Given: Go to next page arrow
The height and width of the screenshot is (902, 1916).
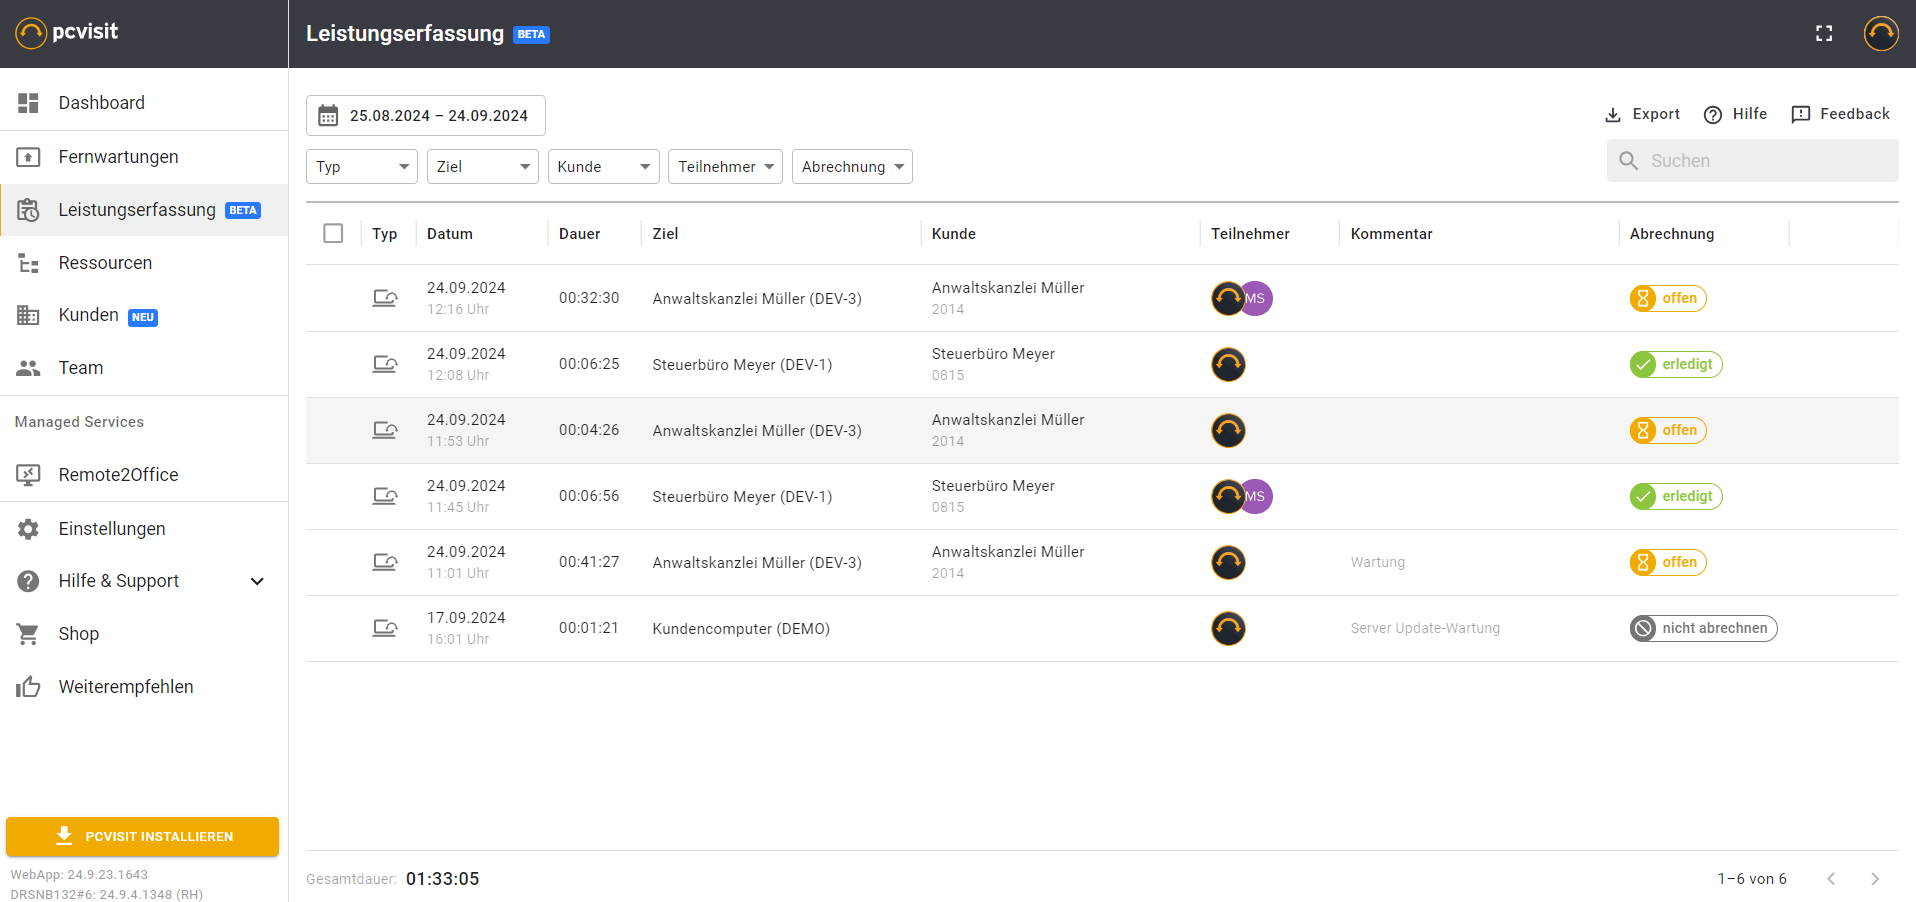Looking at the screenshot, I should 1874,879.
